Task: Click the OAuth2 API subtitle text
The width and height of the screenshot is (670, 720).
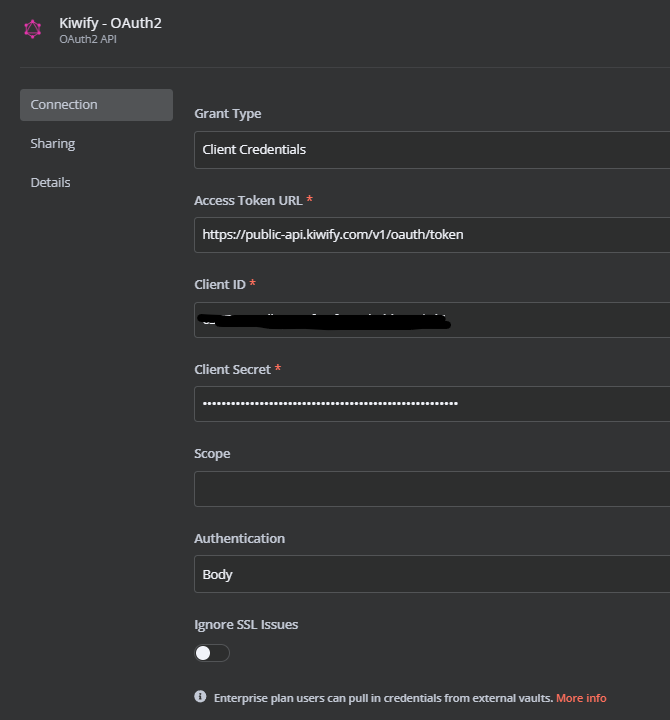Action: [88, 39]
